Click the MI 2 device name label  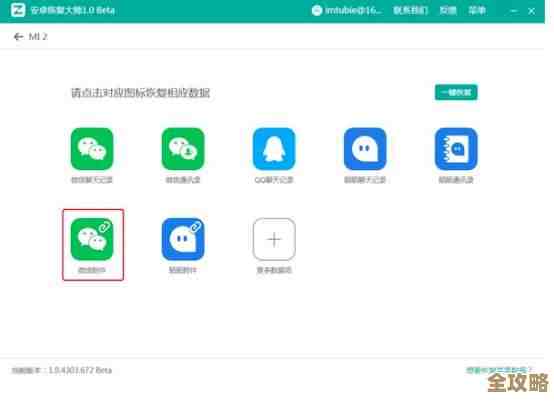click(x=38, y=37)
